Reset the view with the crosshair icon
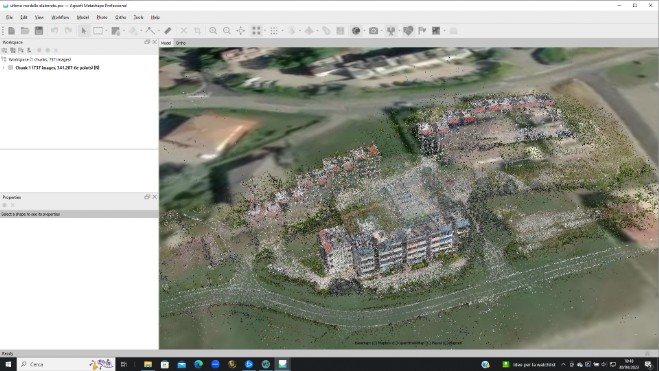 [x=241, y=31]
